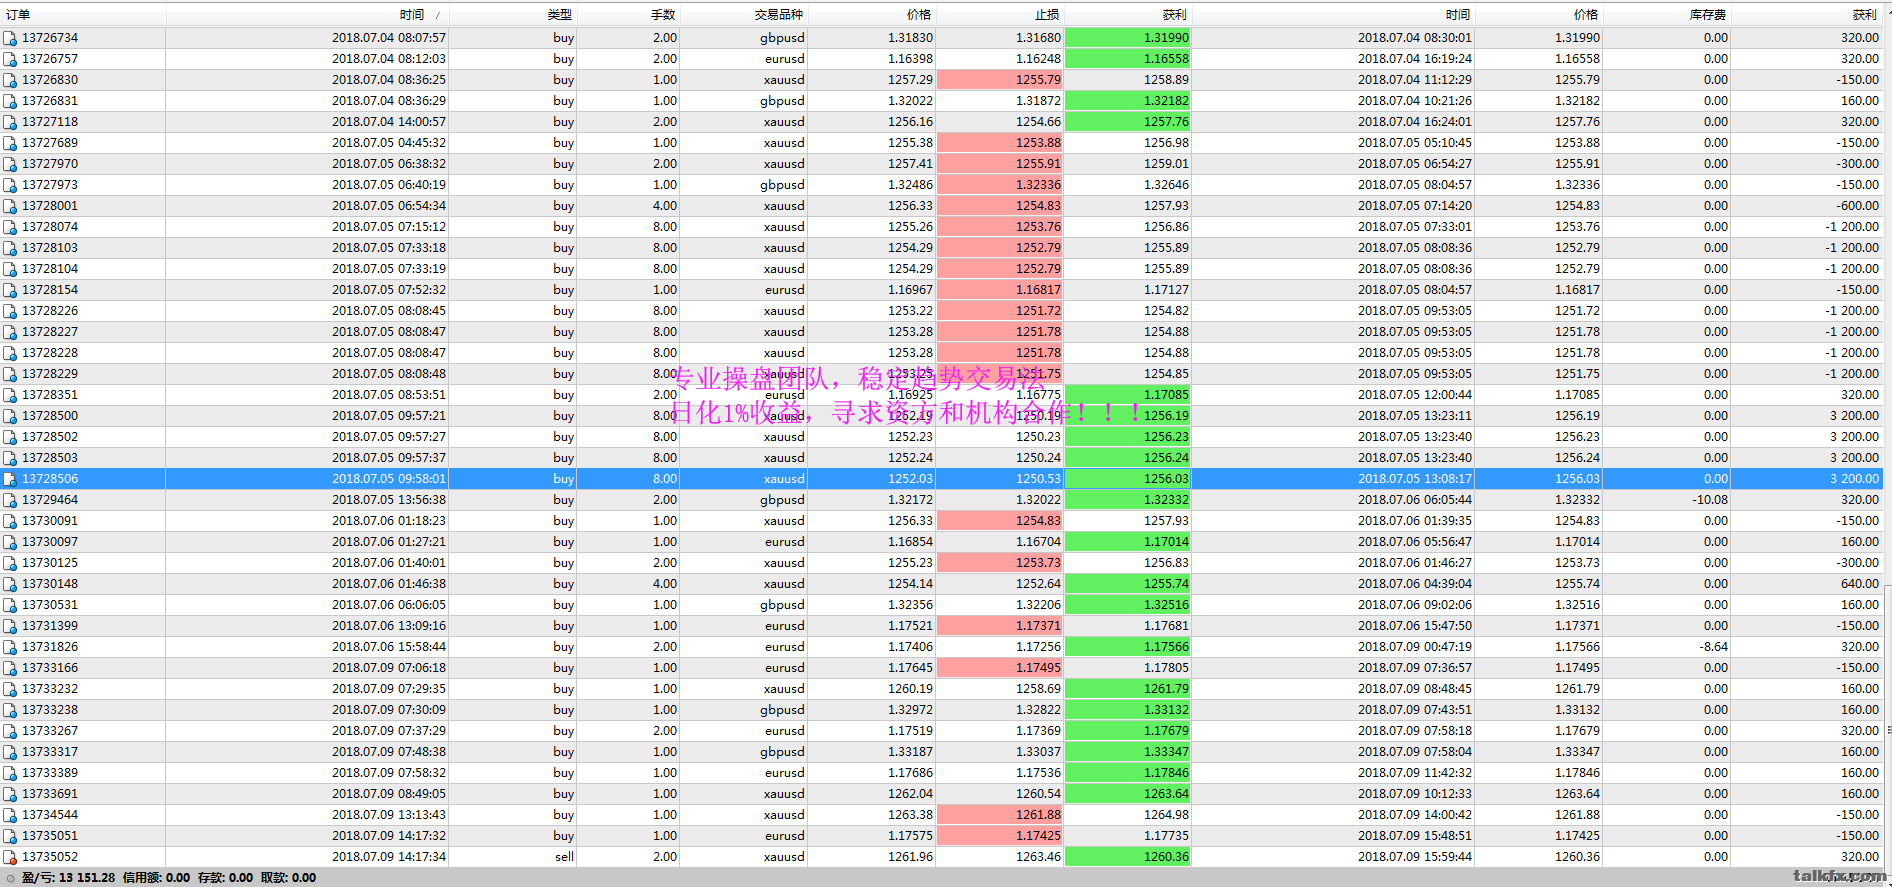Select the order icon for 13733232

tap(10, 689)
